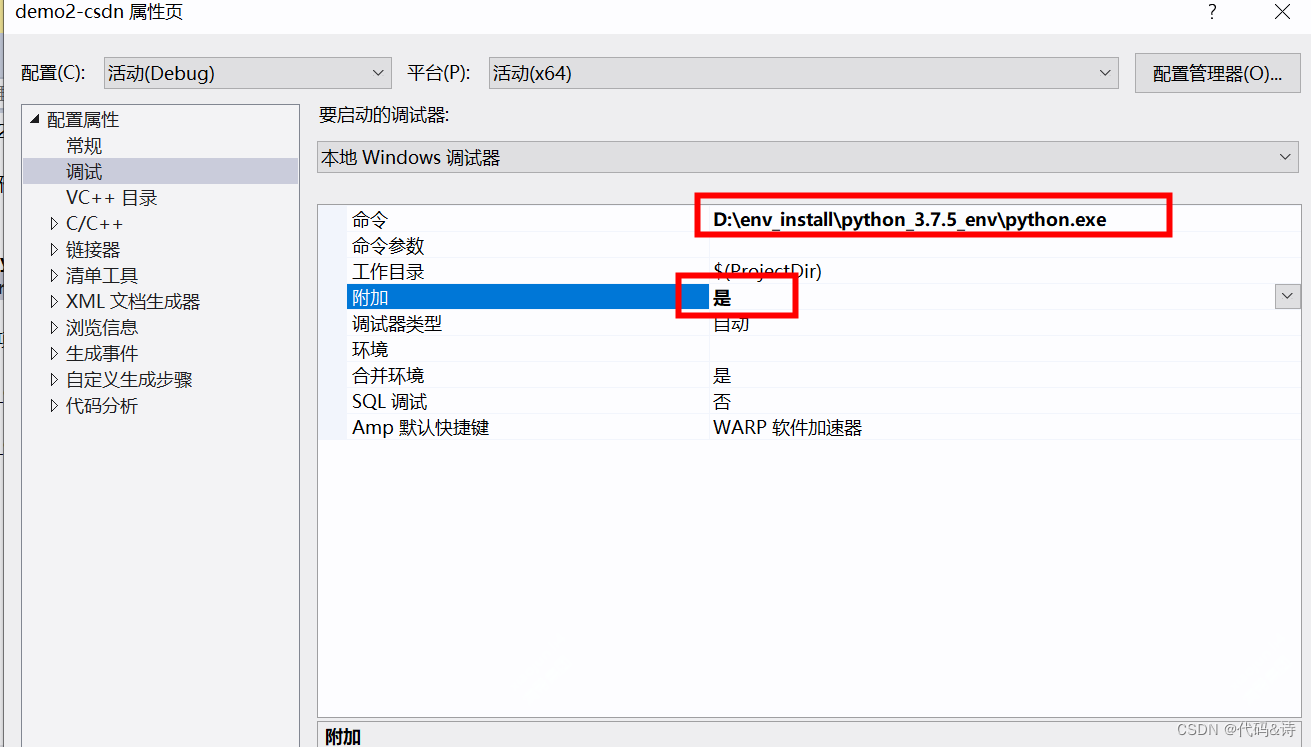Open the VC++ 目录 page
The width and height of the screenshot is (1311, 747).
tap(110, 197)
